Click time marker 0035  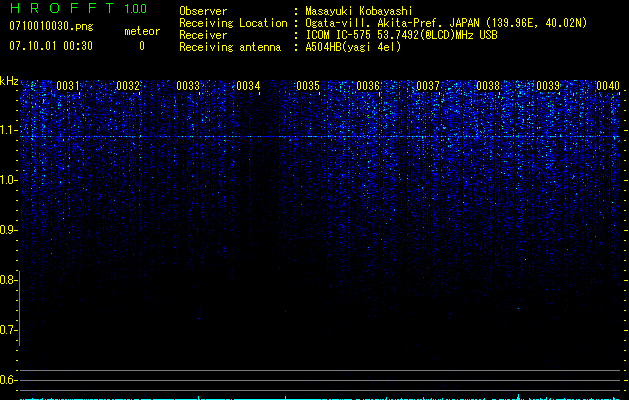308,86
